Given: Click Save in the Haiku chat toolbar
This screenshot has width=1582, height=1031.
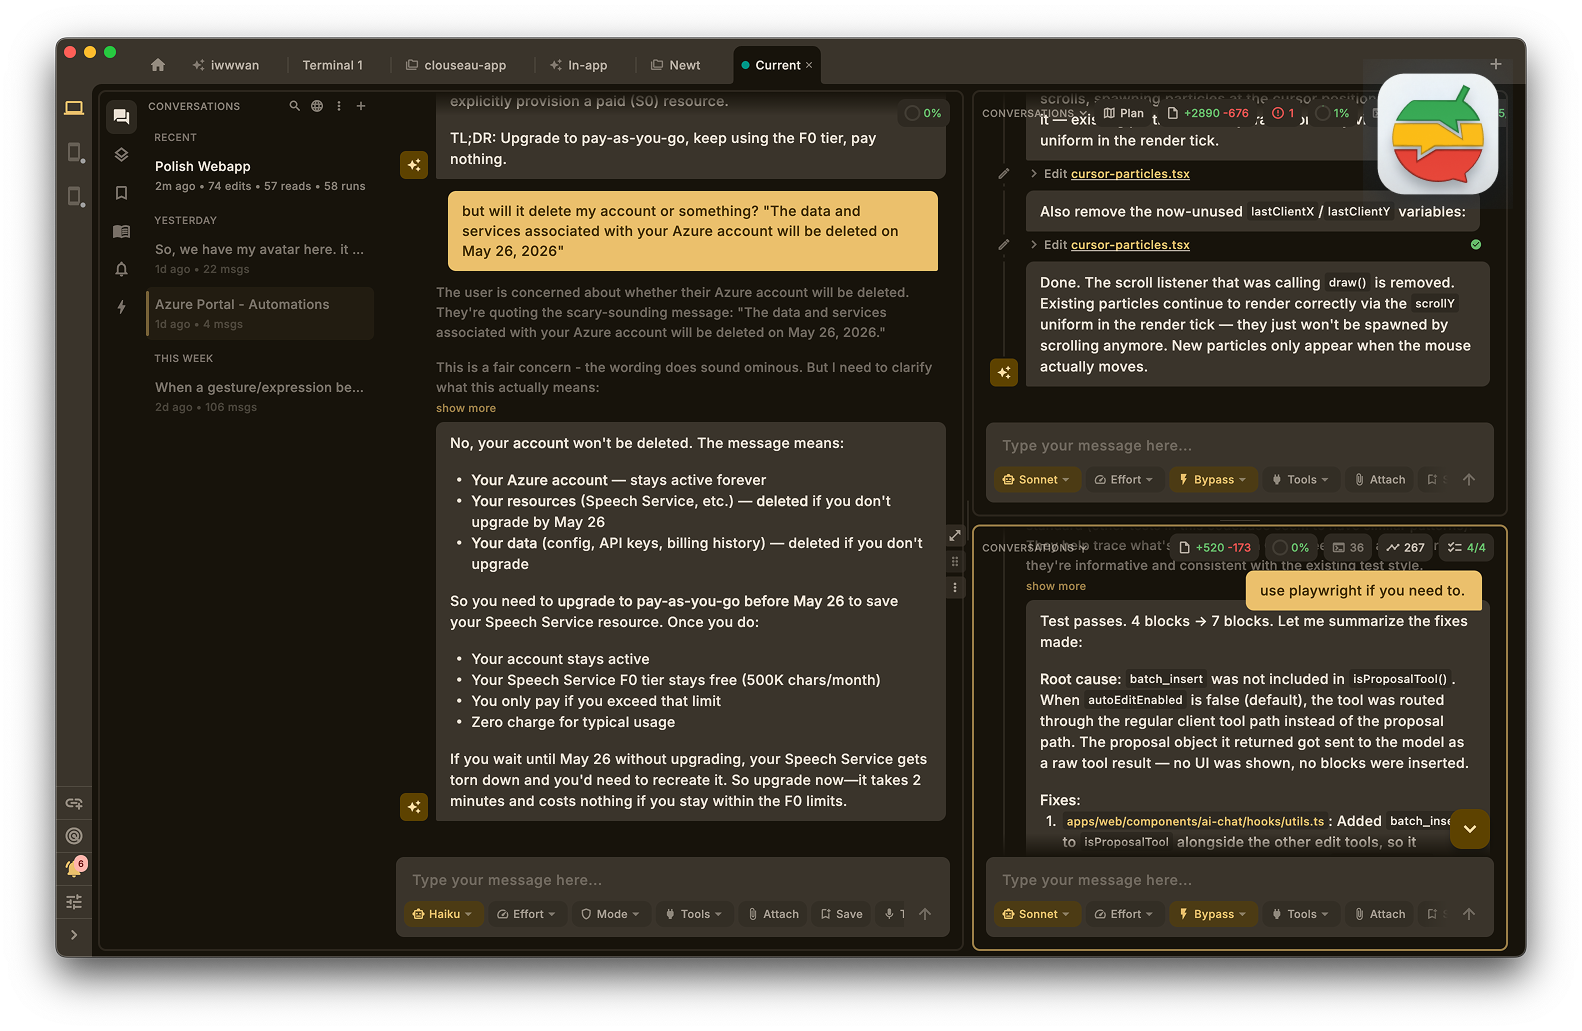Looking at the screenshot, I should pyautogui.click(x=842, y=914).
